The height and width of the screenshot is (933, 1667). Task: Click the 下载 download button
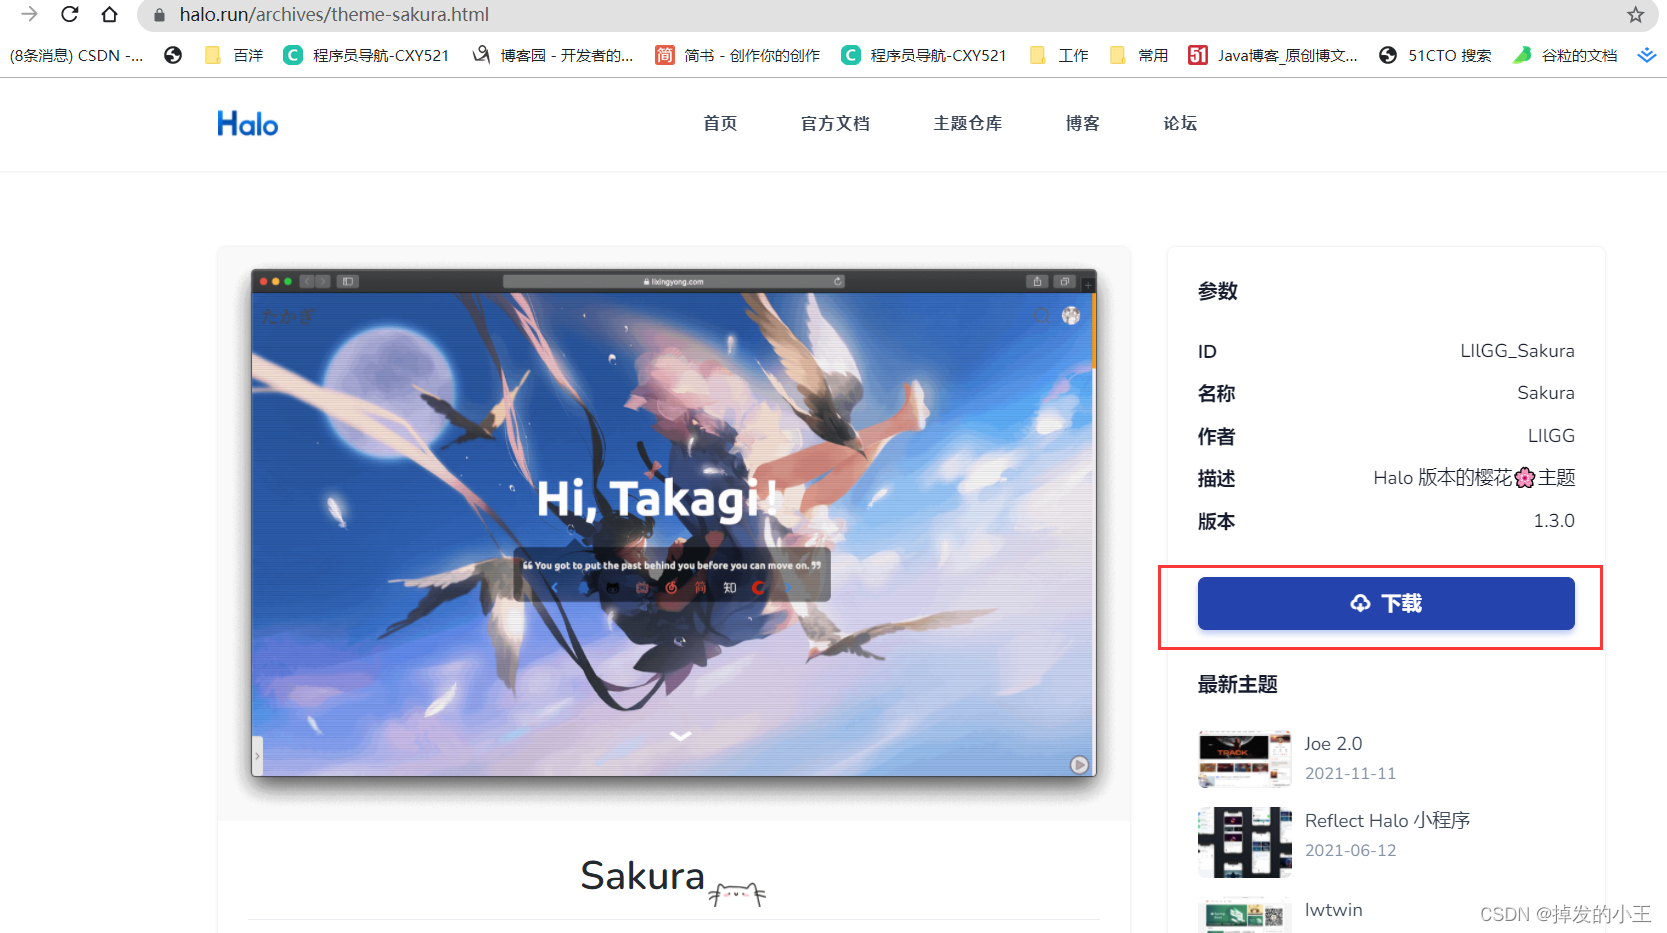point(1386,603)
